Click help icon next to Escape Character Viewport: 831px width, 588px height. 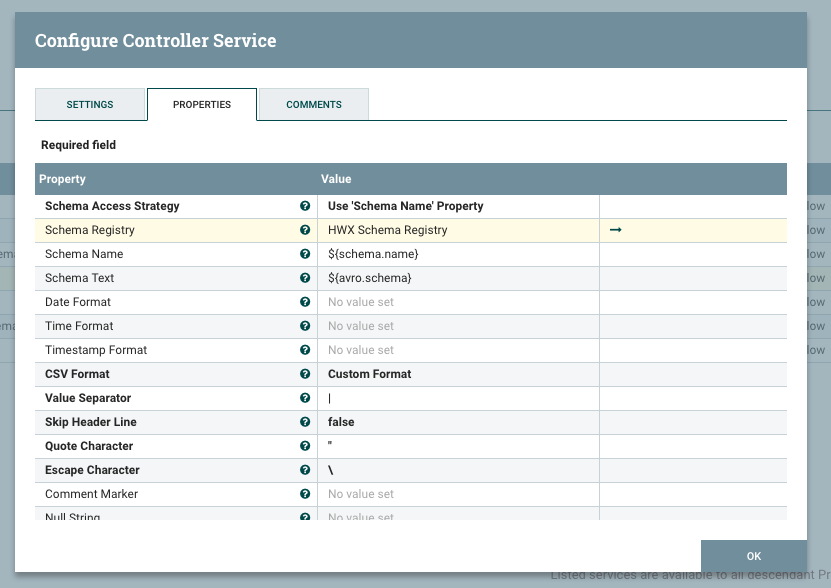click(305, 470)
